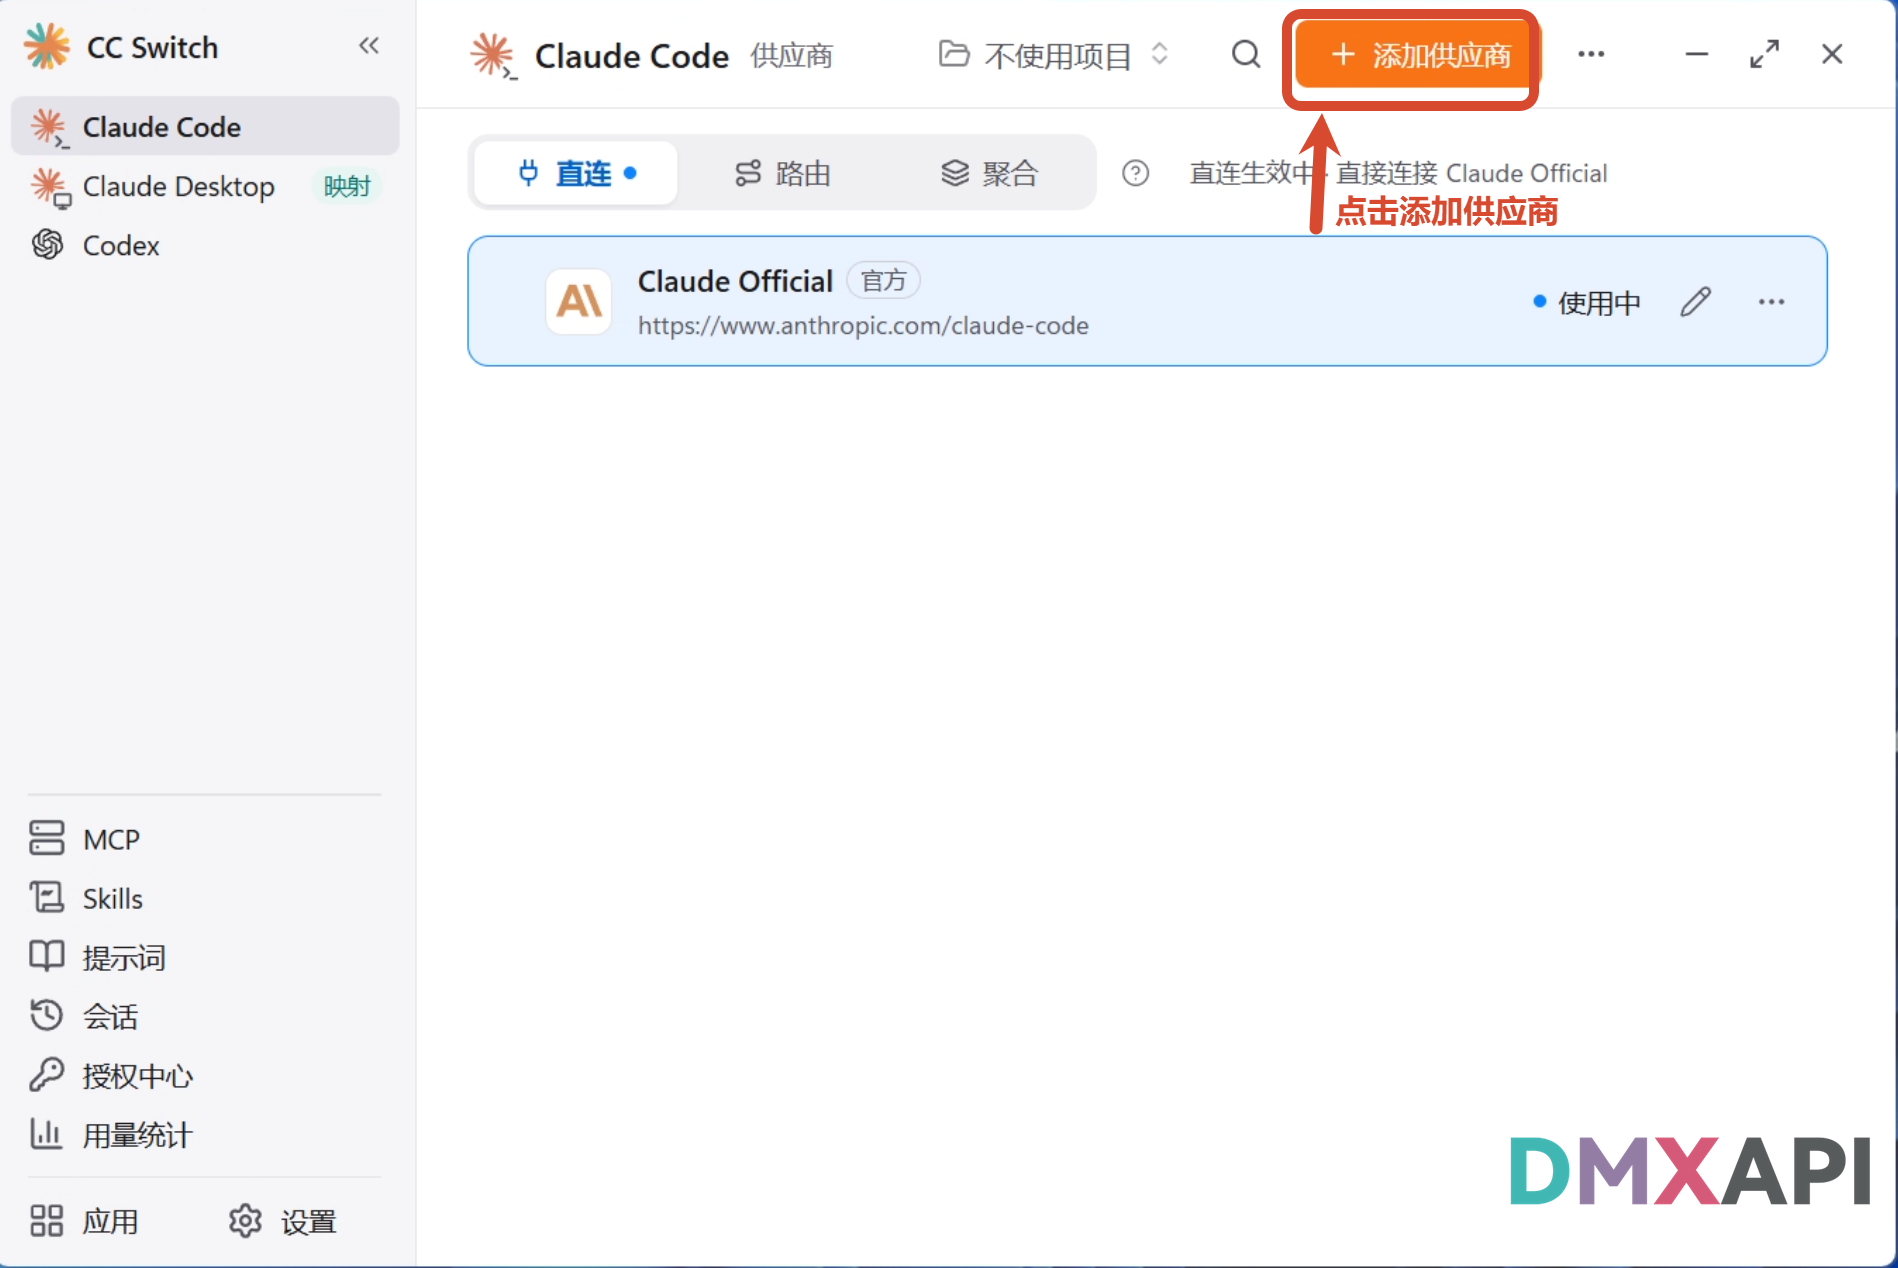Open the 授权中心 authorization center
Viewport: 1898px width, 1268px height.
pyautogui.click(x=111, y=1076)
